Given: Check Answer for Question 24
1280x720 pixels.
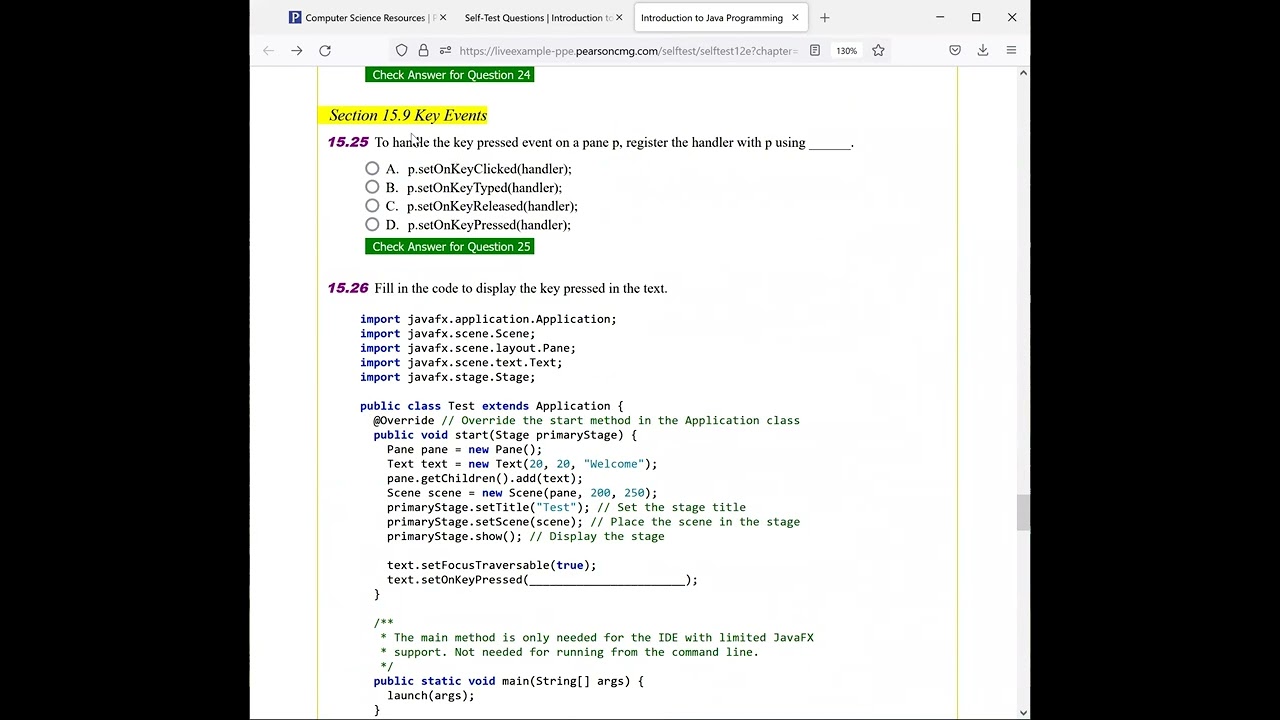Looking at the screenshot, I should tap(450, 75).
